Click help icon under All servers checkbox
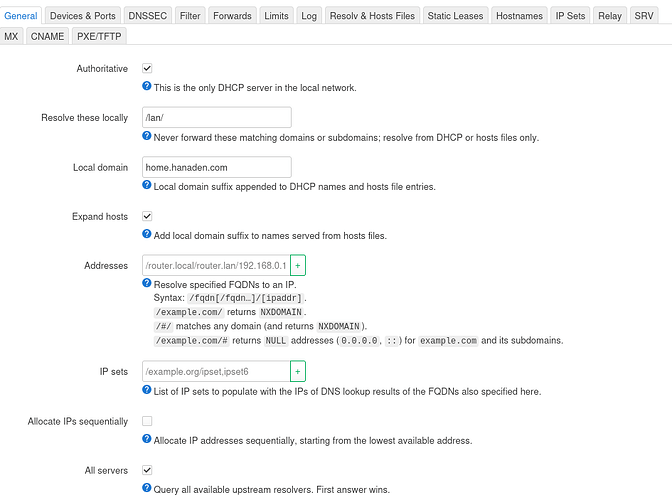Screen dimensions: 672x500 (x=147, y=488)
